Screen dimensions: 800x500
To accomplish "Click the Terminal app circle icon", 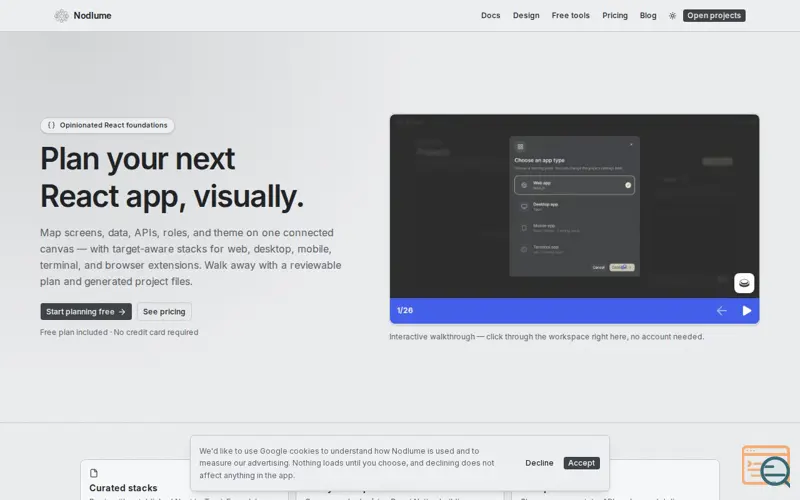I will (524, 249).
